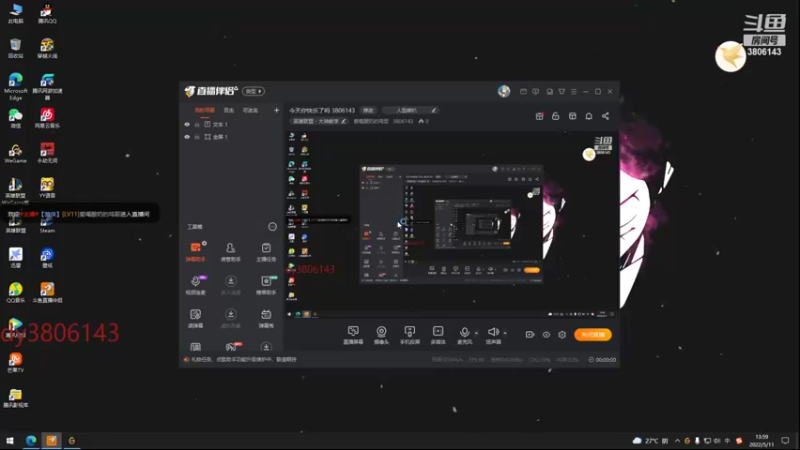Screen dimensions: 800x450
Task: Open hamburger menu in title bar
Action: pyautogui.click(x=574, y=92)
